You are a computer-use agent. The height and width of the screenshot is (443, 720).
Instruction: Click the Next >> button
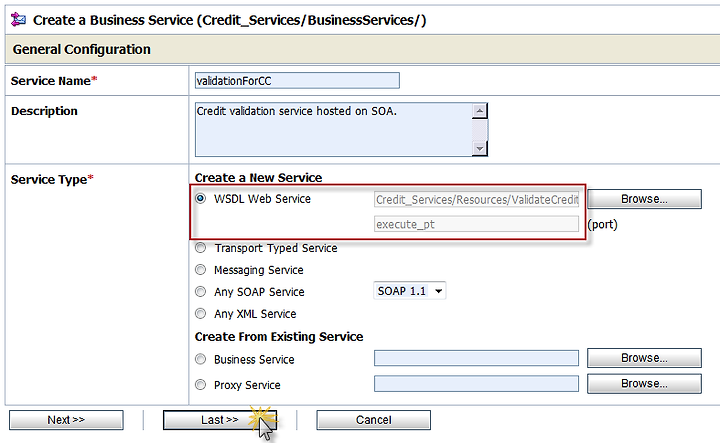pyautogui.click(x=66, y=420)
